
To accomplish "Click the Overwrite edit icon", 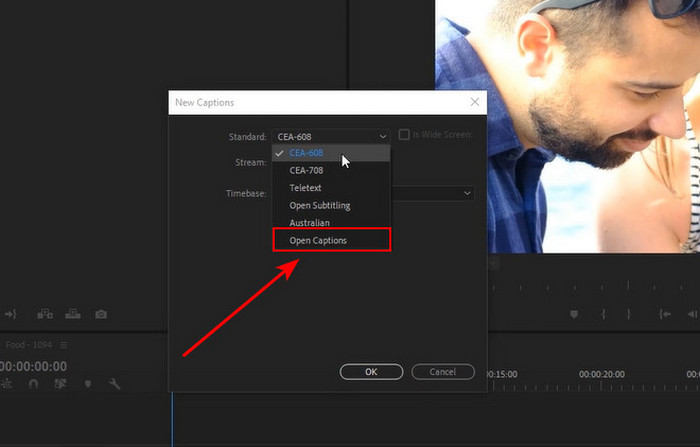I will tap(73, 314).
